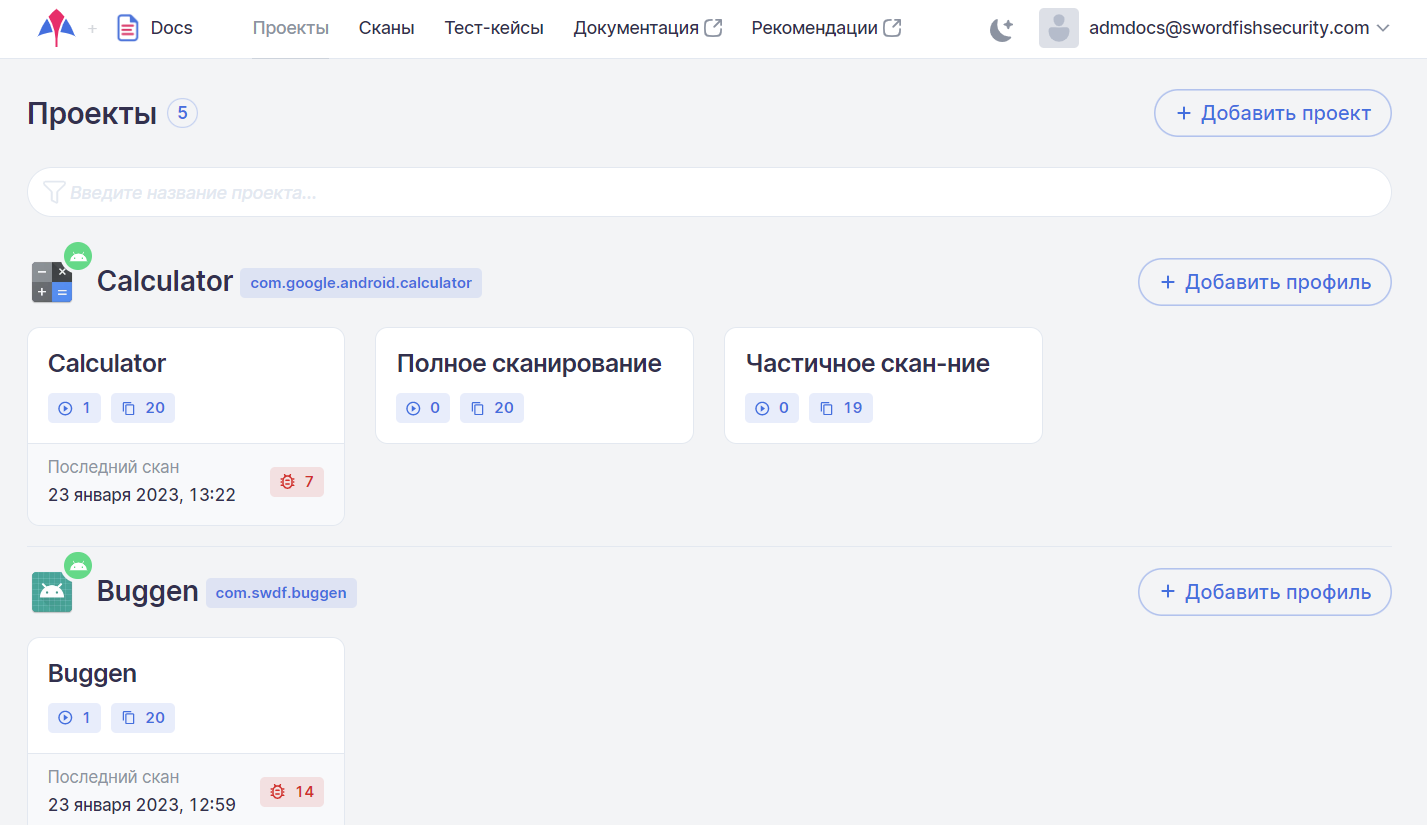Open the Calculator profile card title
This screenshot has width=1427, height=825.
pos(107,363)
